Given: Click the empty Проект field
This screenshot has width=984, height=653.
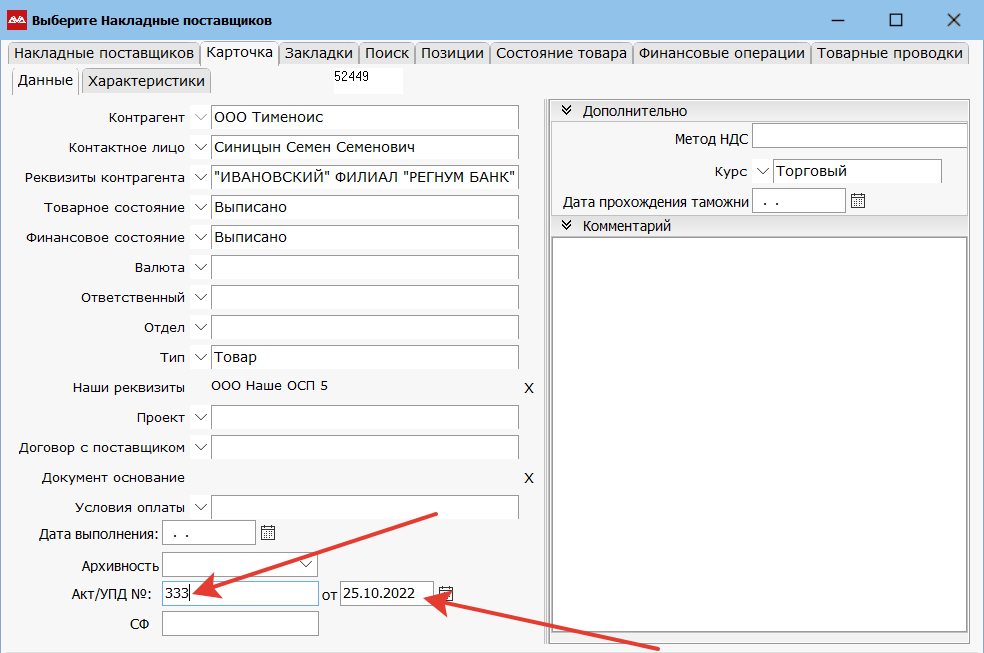Looking at the screenshot, I should (365, 417).
